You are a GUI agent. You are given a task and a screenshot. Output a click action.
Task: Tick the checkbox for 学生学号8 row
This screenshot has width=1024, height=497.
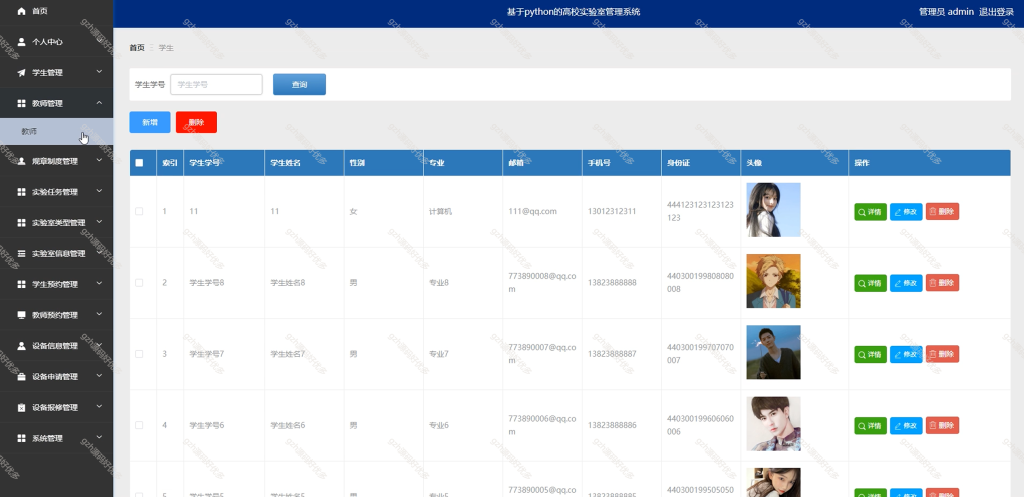coord(139,283)
